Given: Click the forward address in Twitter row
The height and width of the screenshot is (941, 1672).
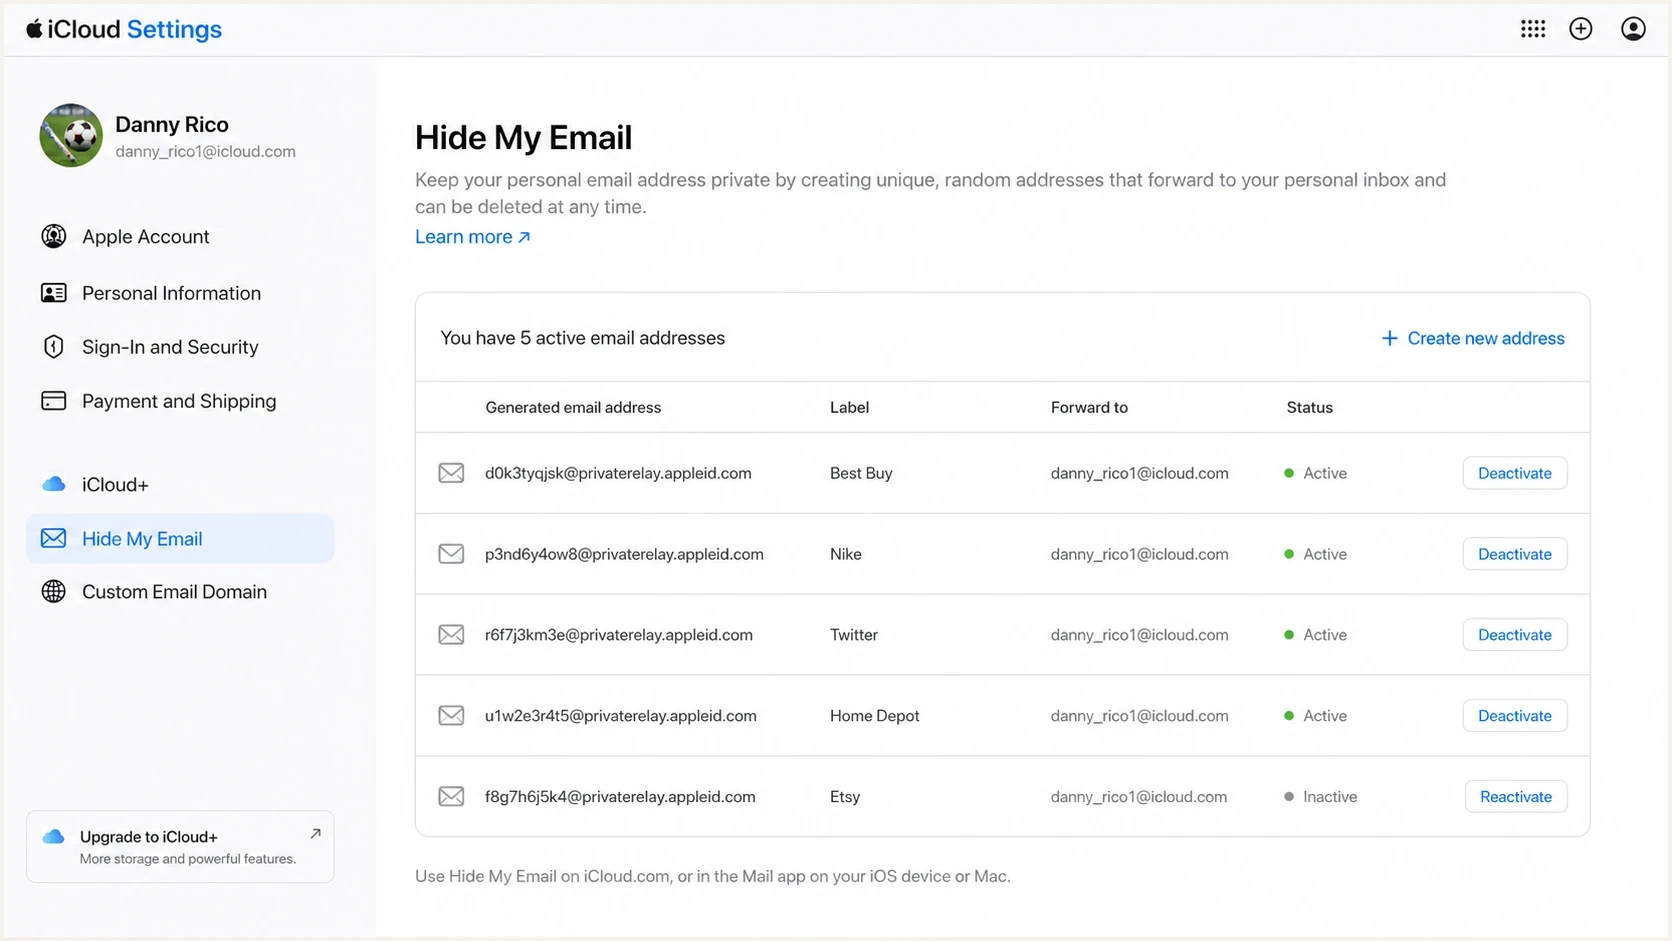Looking at the screenshot, I should 1139,635.
